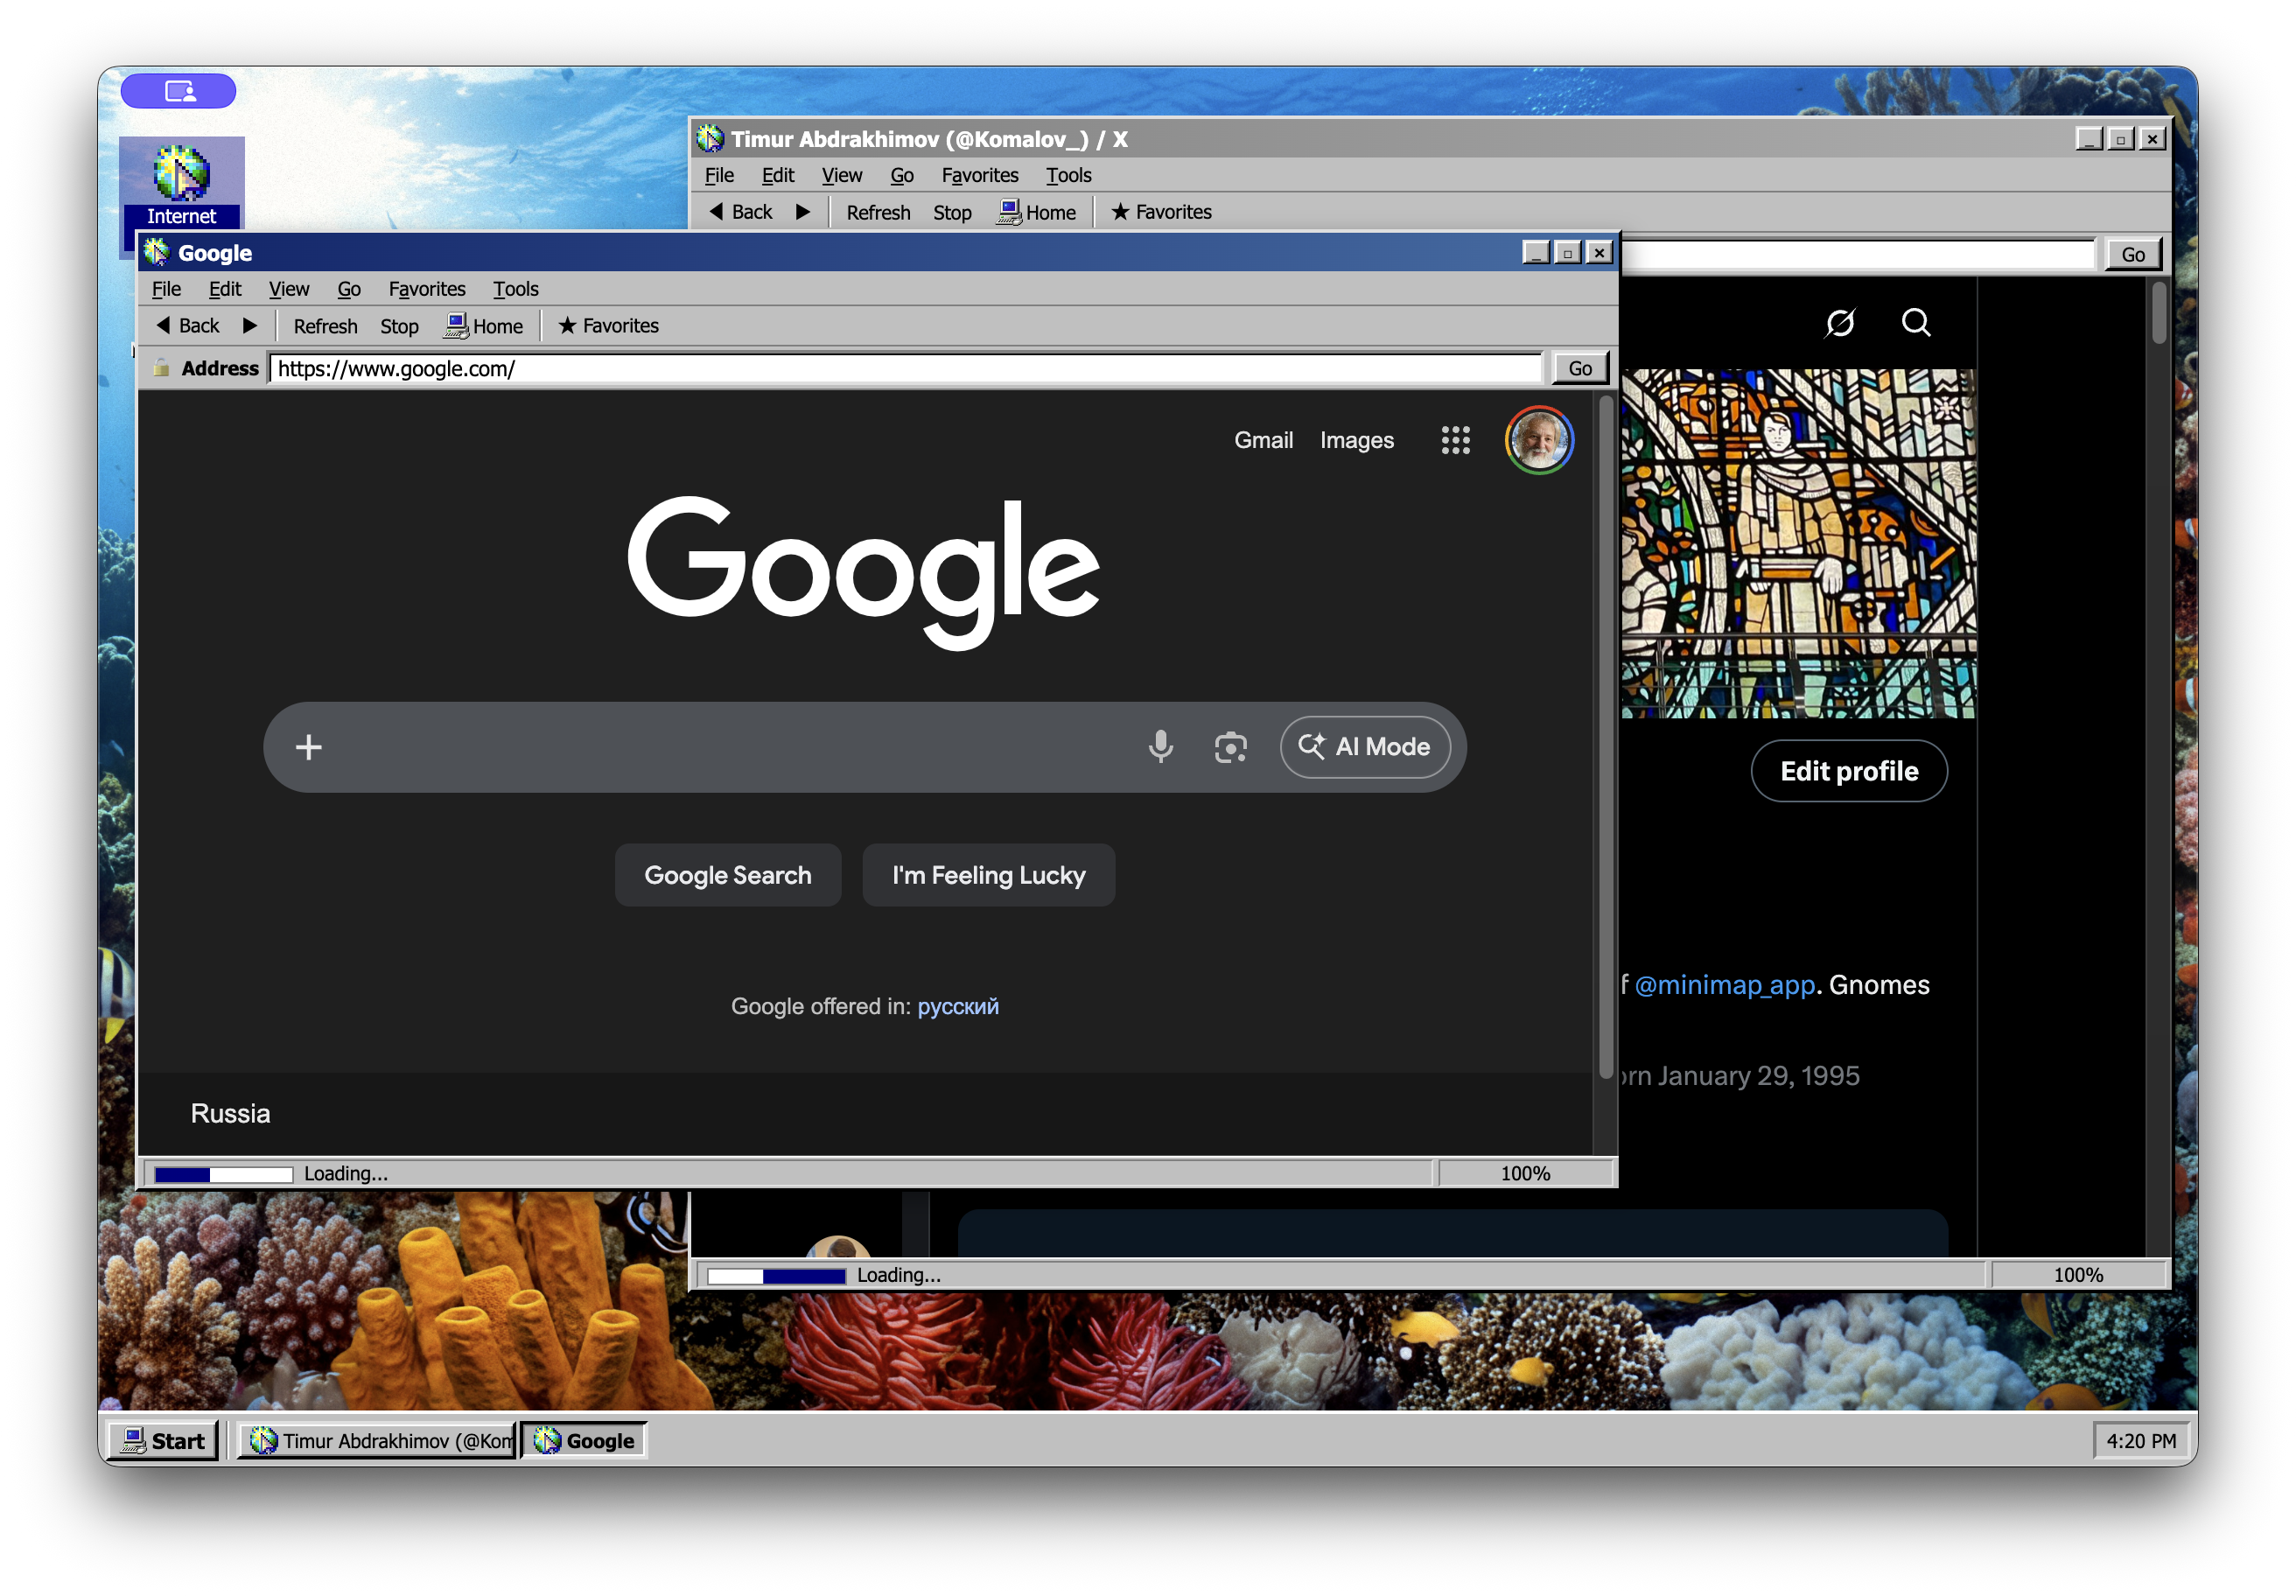Viewport: 2296px width, 1596px height.
Task: Click the I'm Feeling Lucky button
Action: click(x=988, y=875)
